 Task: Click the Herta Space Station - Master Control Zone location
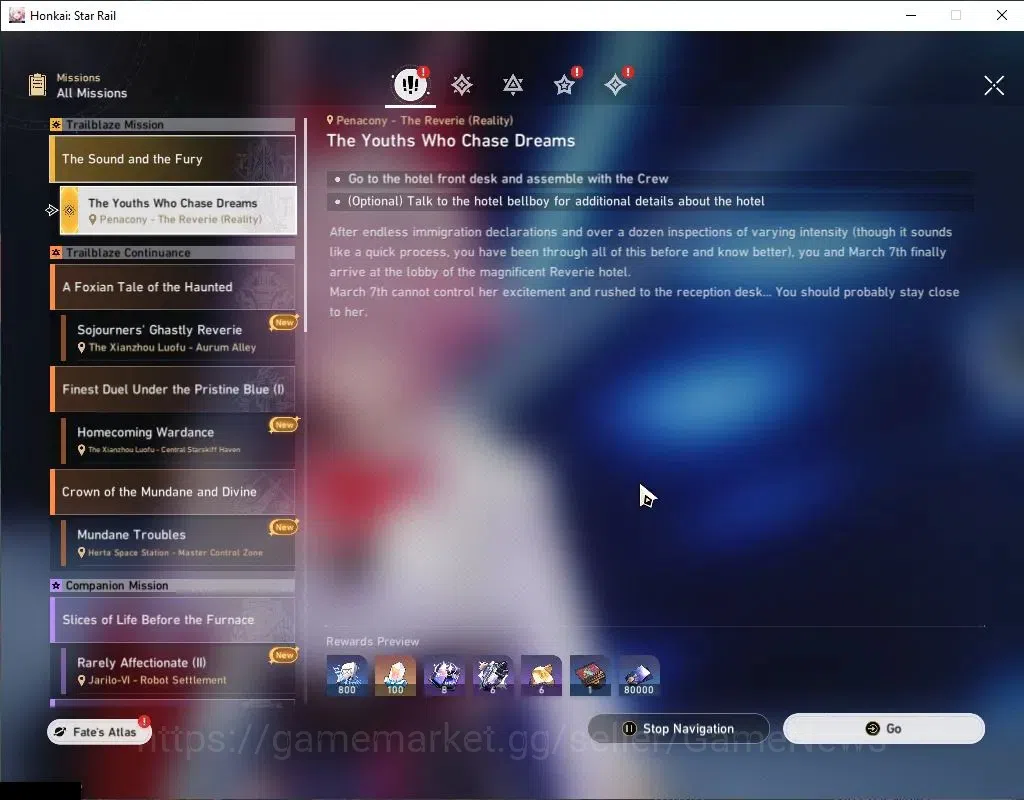[x=175, y=552]
